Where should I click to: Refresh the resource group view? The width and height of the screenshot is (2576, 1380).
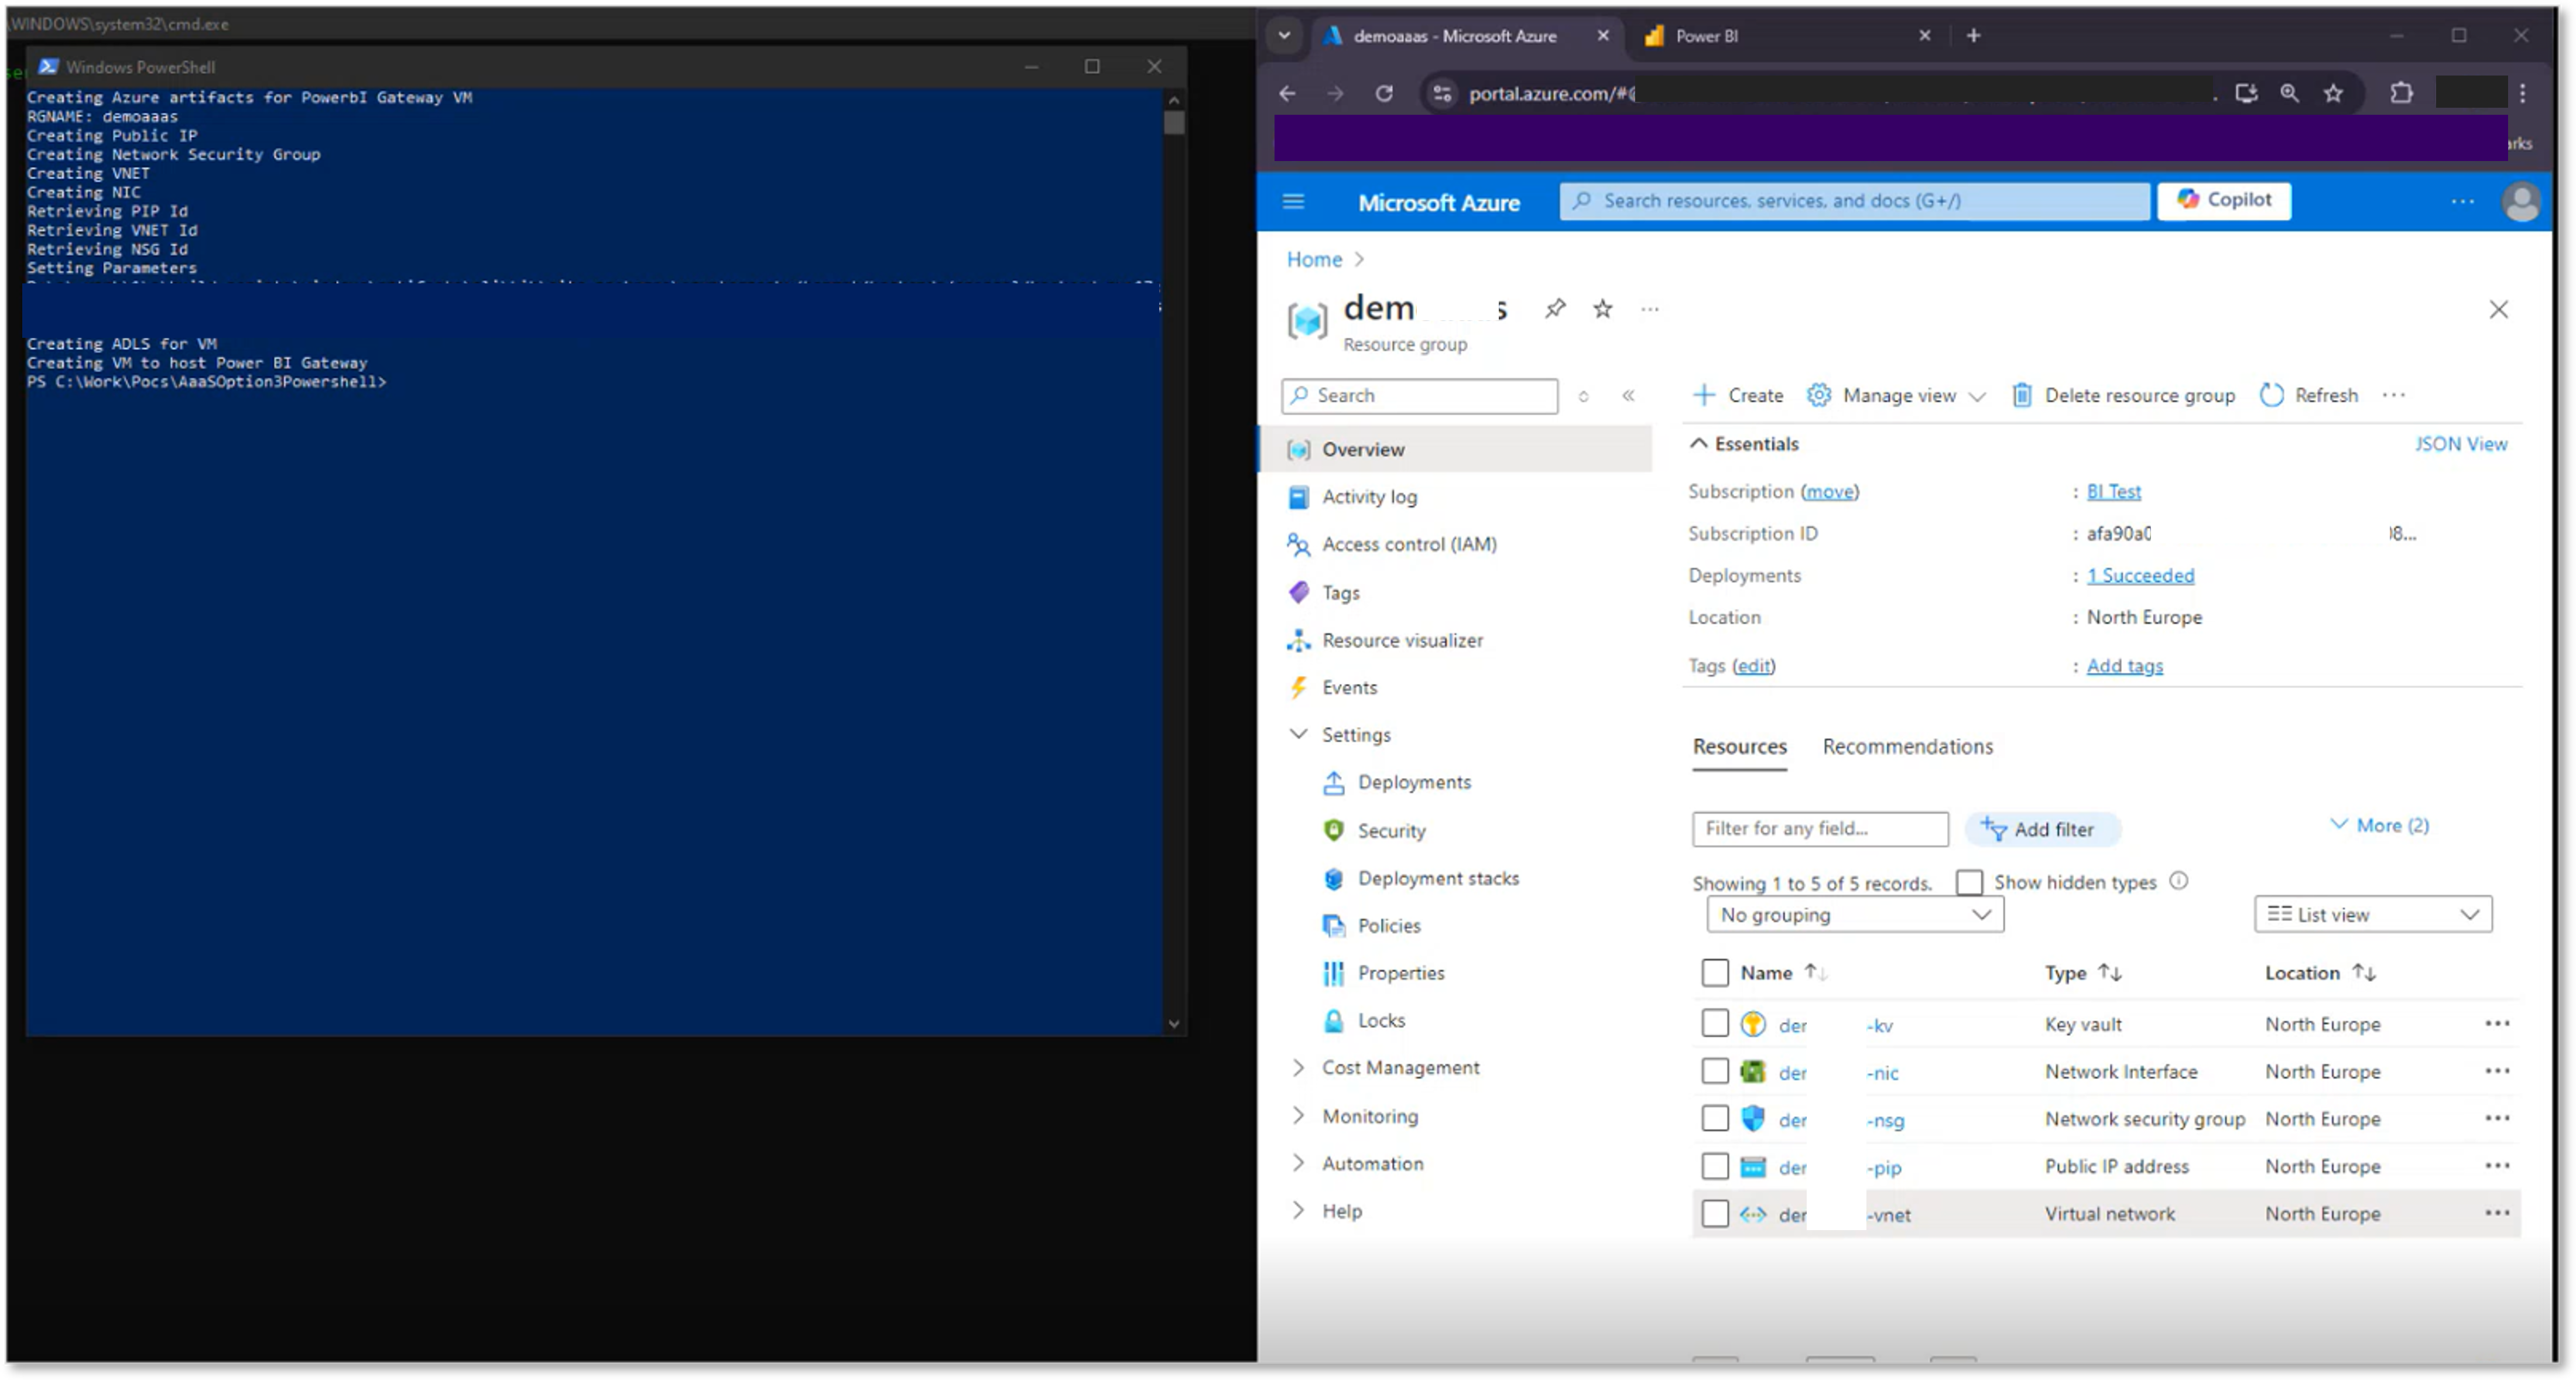tap(2309, 396)
